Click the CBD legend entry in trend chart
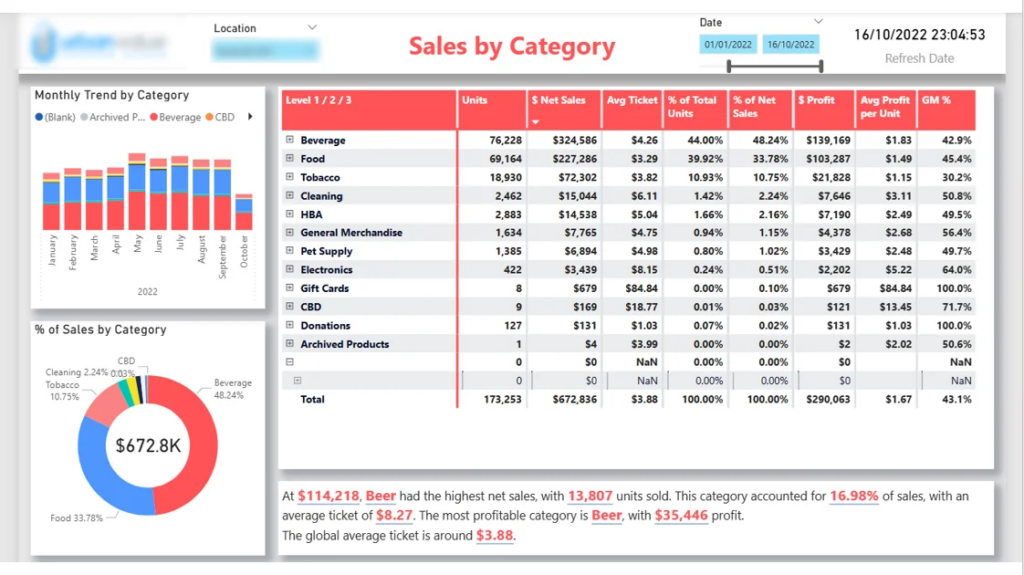 coord(220,117)
